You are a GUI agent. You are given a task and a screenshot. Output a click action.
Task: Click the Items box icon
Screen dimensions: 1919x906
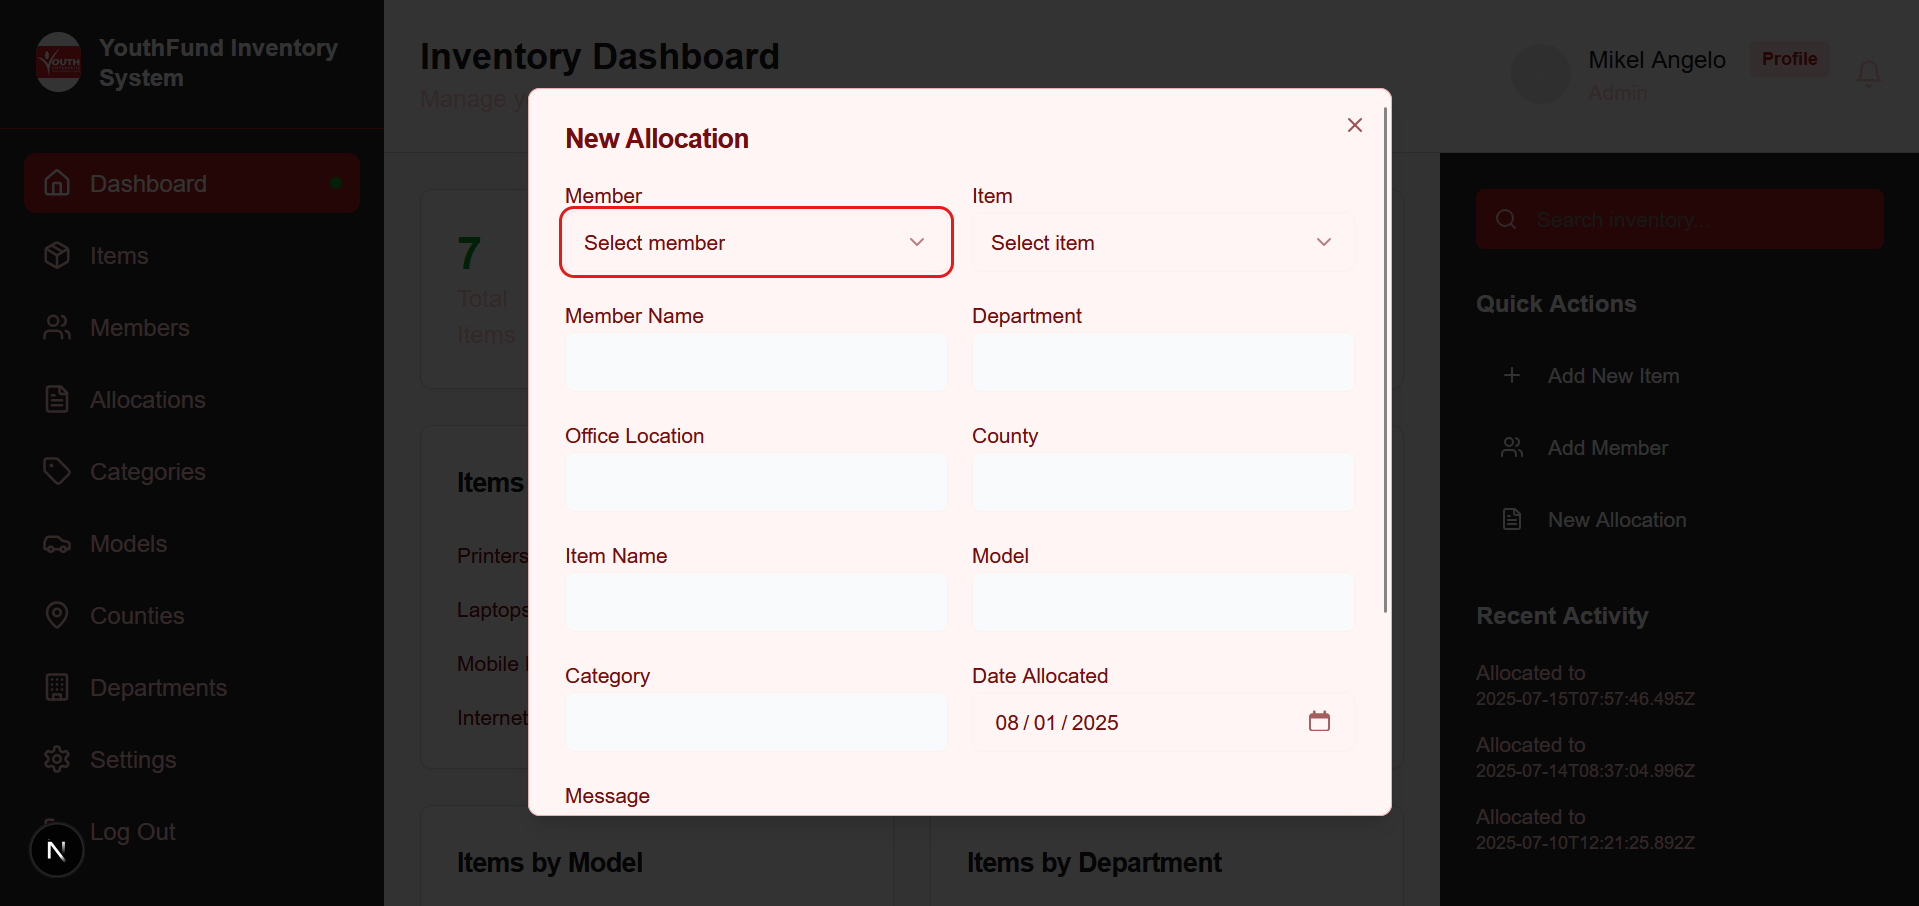pyautogui.click(x=57, y=255)
